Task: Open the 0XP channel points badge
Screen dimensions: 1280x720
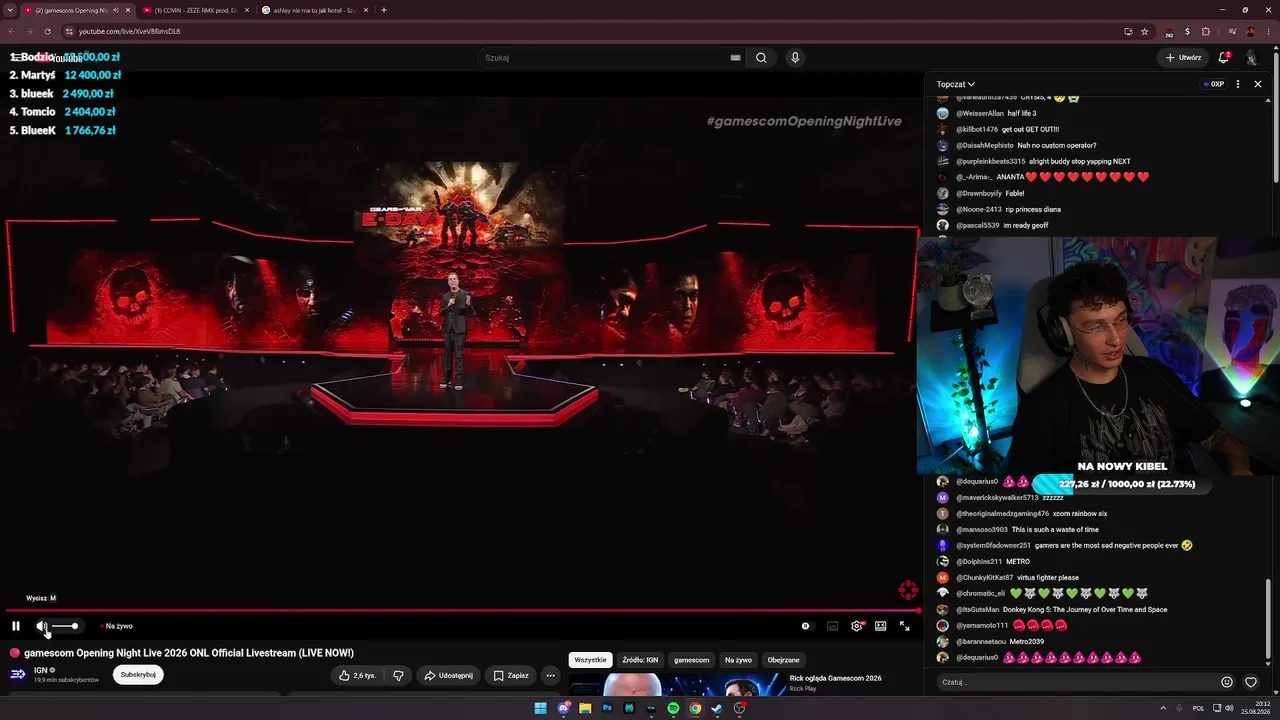Action: coord(1214,84)
